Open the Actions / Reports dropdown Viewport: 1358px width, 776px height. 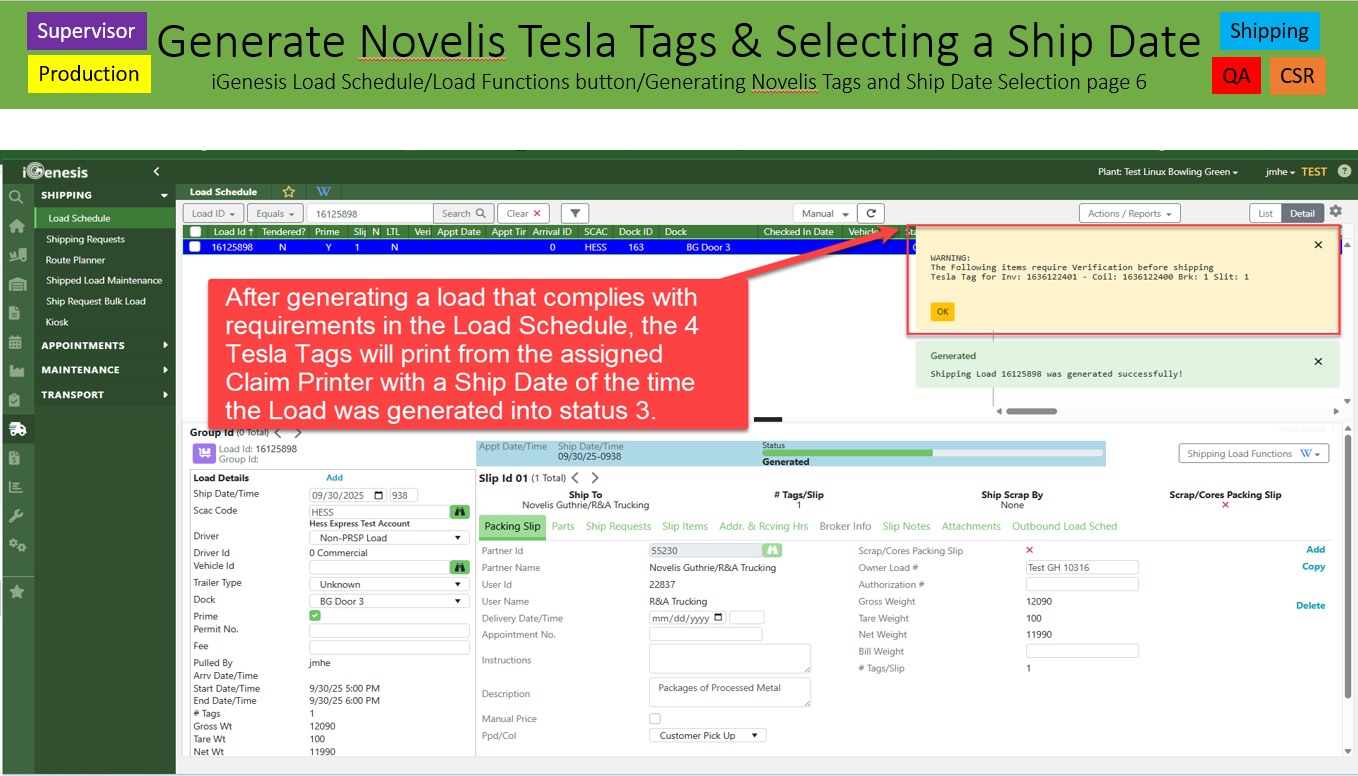click(1130, 213)
